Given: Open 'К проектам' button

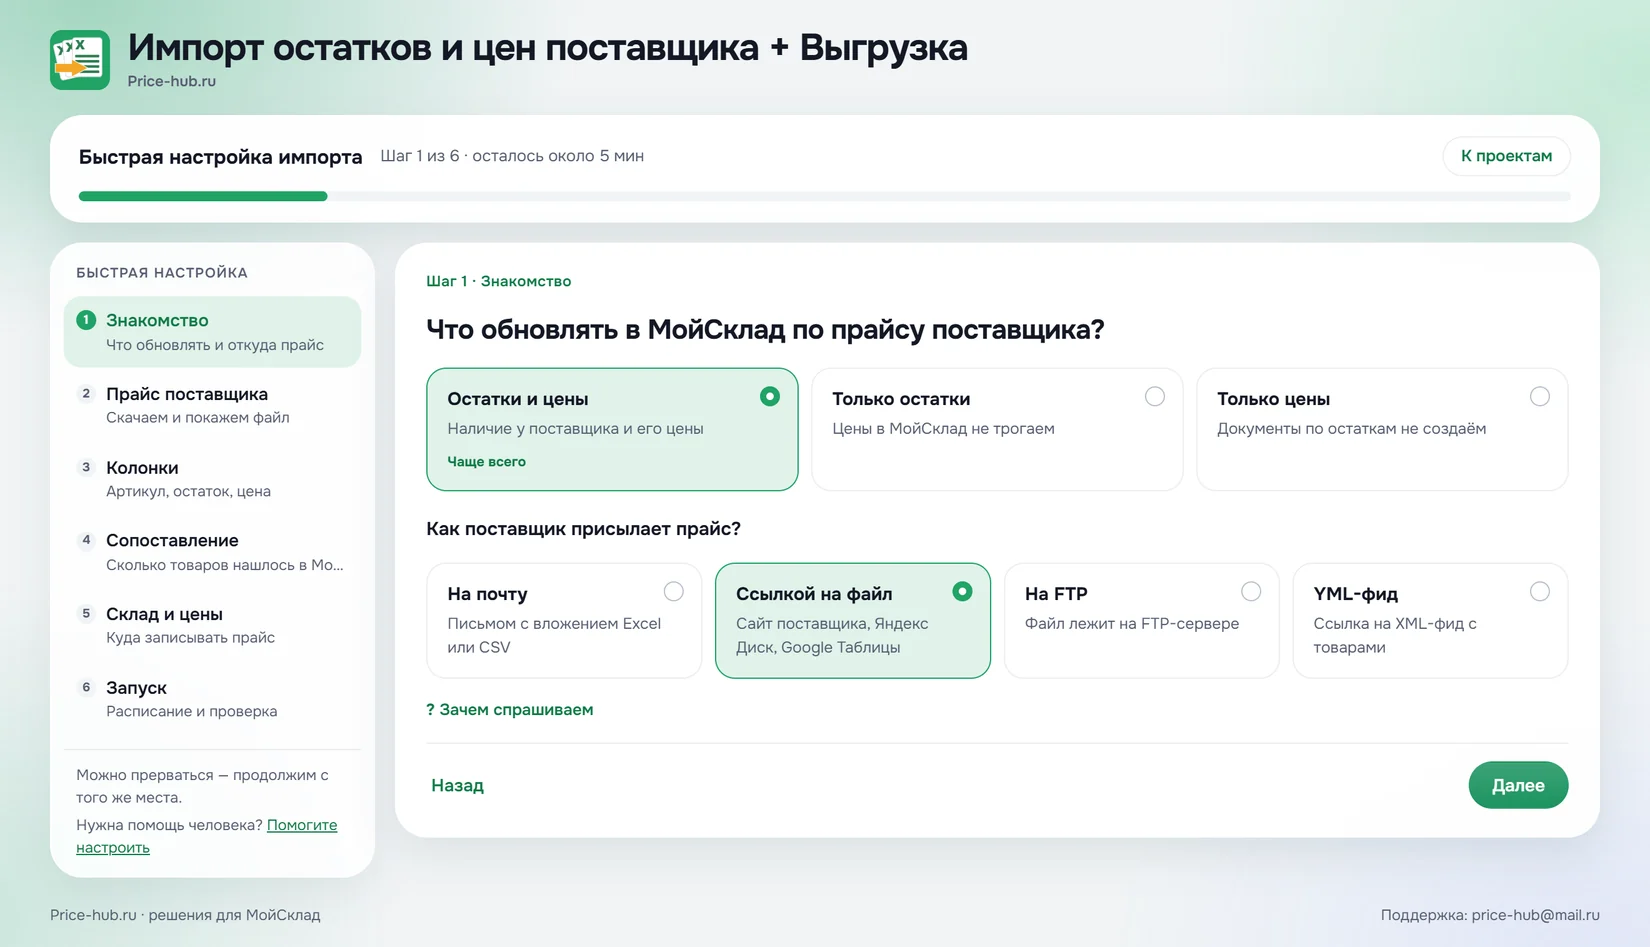Looking at the screenshot, I should 1506,156.
